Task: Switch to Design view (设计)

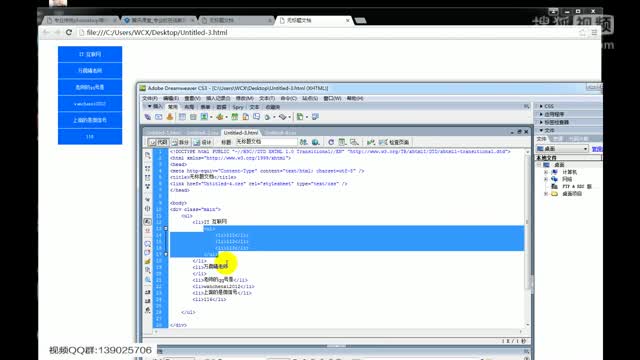Action: point(202,142)
